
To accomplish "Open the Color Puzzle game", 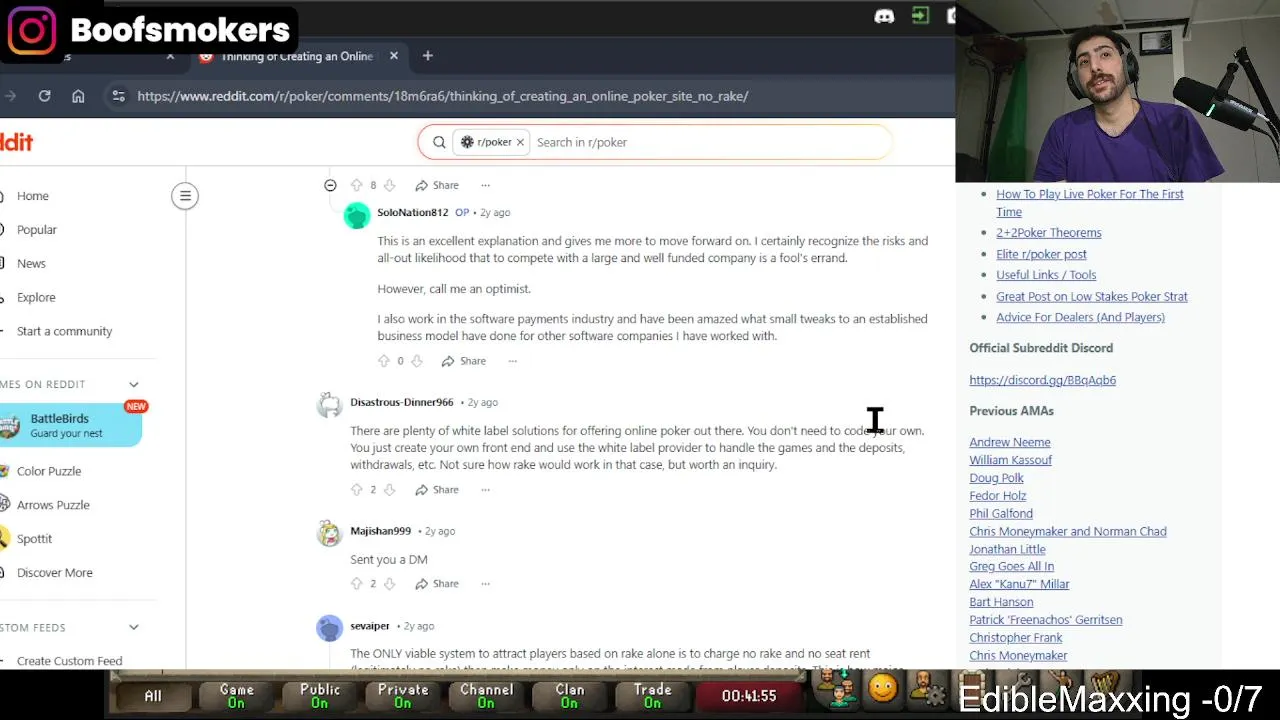I will (x=49, y=471).
